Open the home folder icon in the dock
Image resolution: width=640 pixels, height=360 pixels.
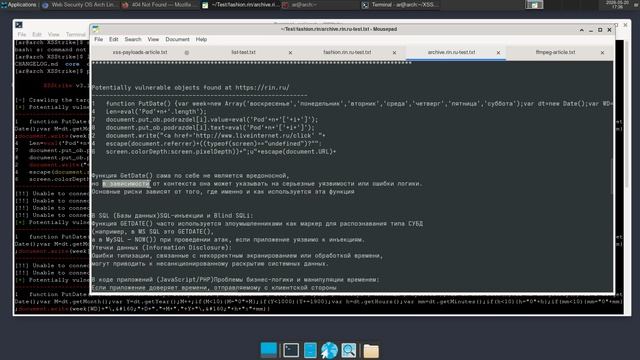pos(371,351)
